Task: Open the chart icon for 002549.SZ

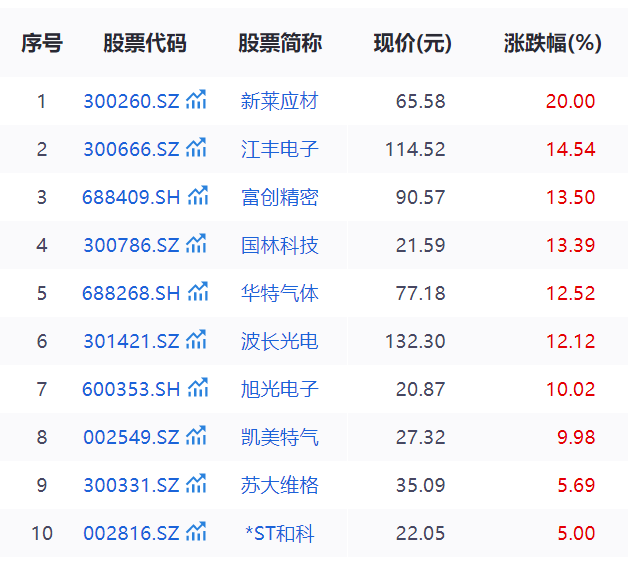Action: 197,436
